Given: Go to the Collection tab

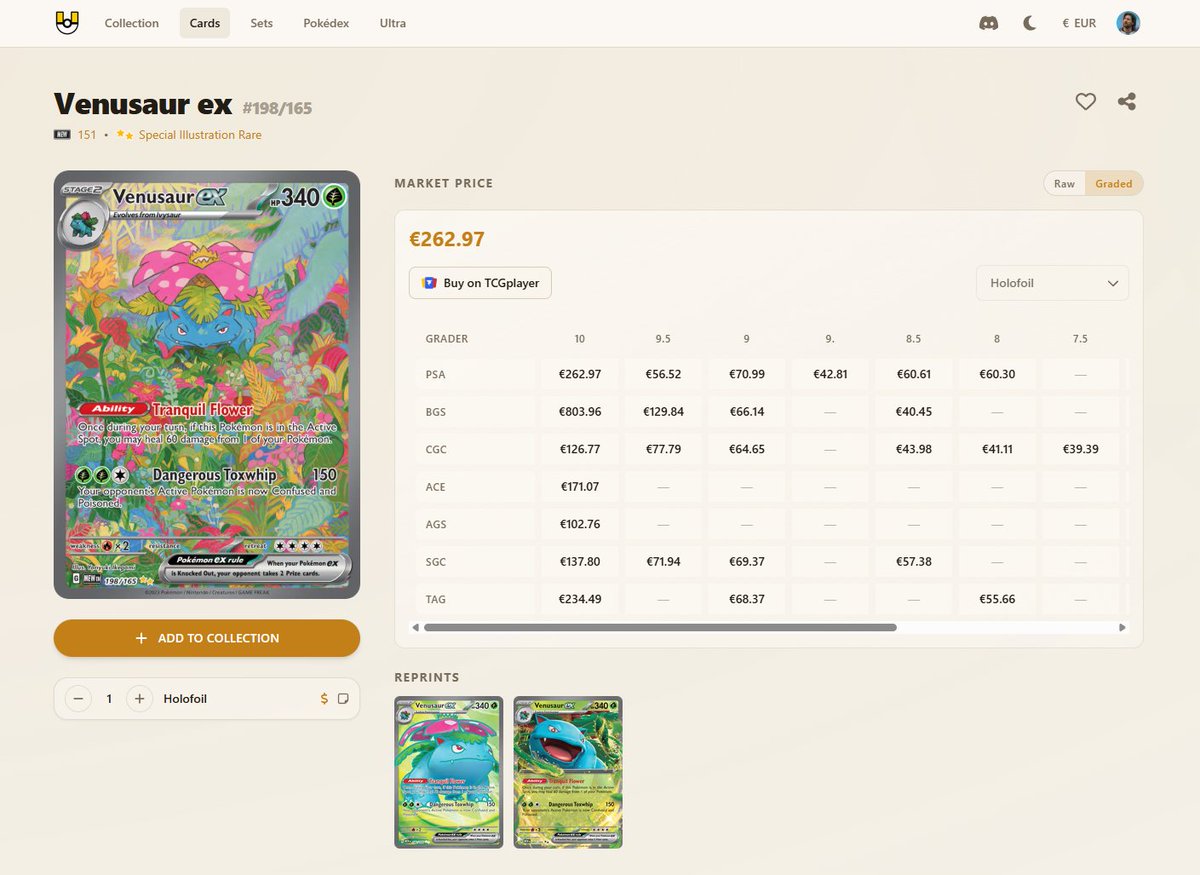Looking at the screenshot, I should [132, 23].
